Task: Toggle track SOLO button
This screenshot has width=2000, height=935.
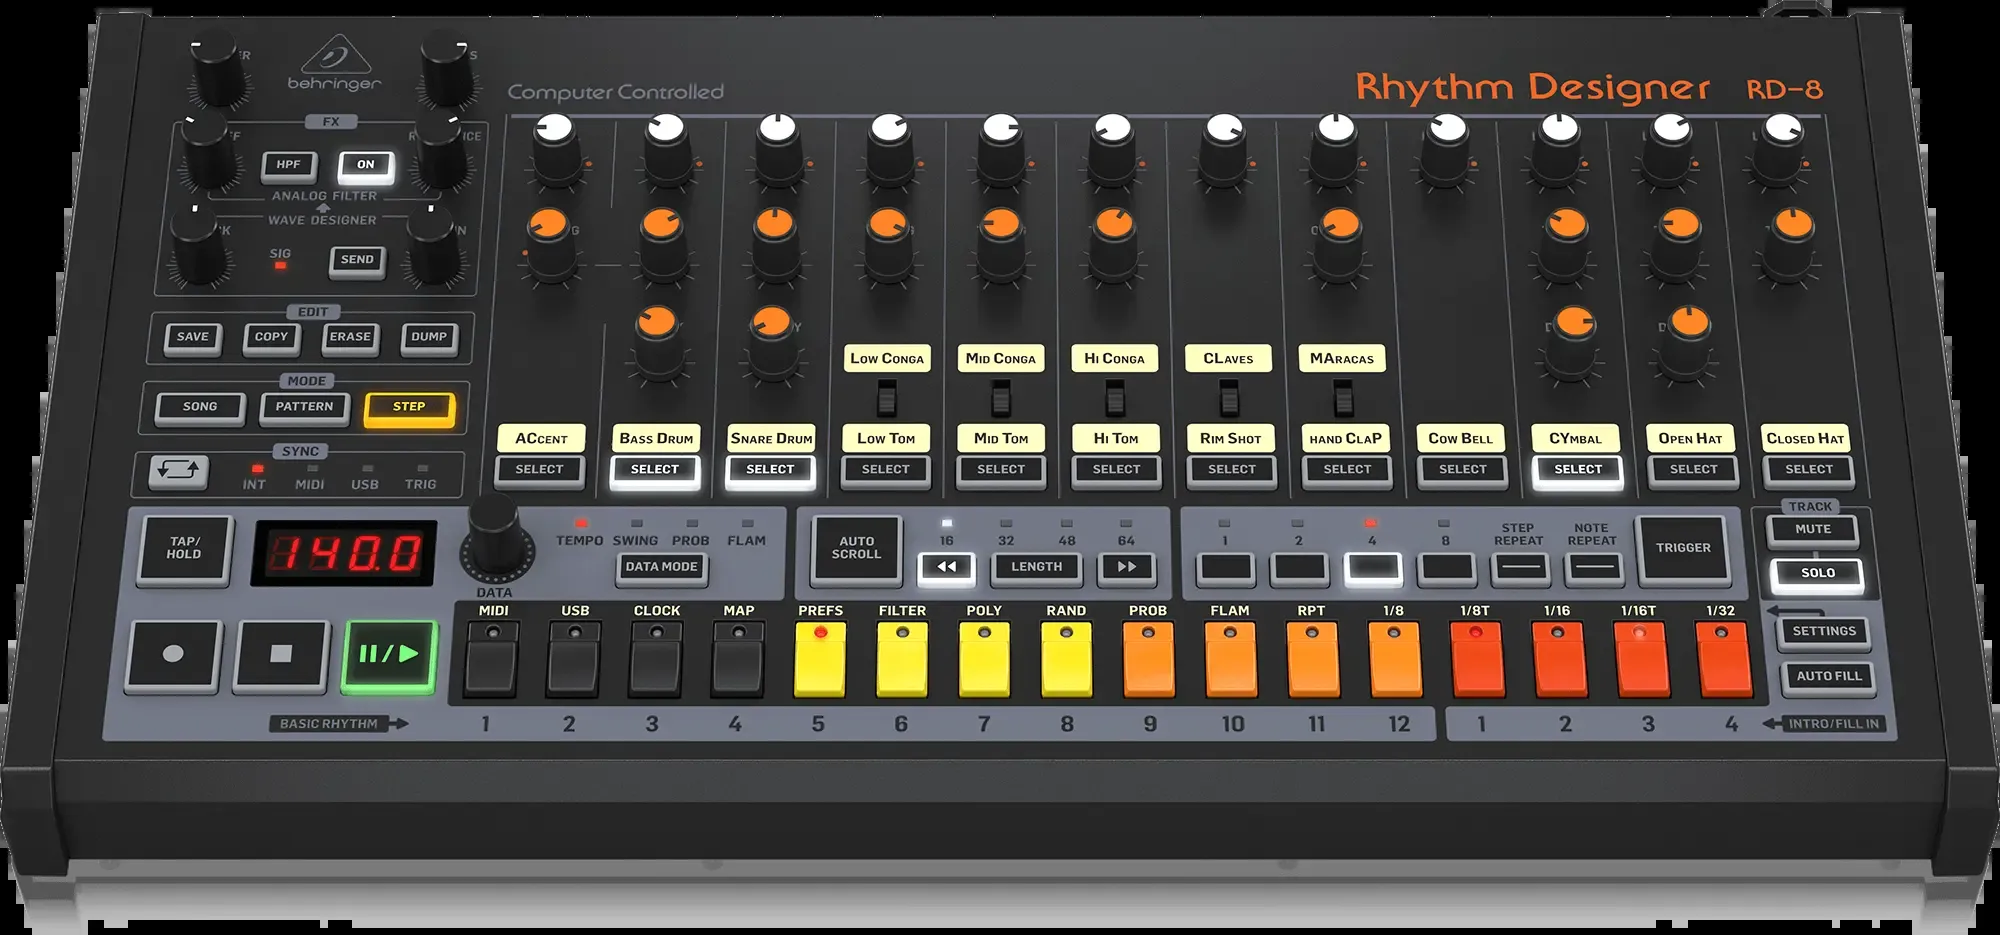Action: pyautogui.click(x=1818, y=573)
